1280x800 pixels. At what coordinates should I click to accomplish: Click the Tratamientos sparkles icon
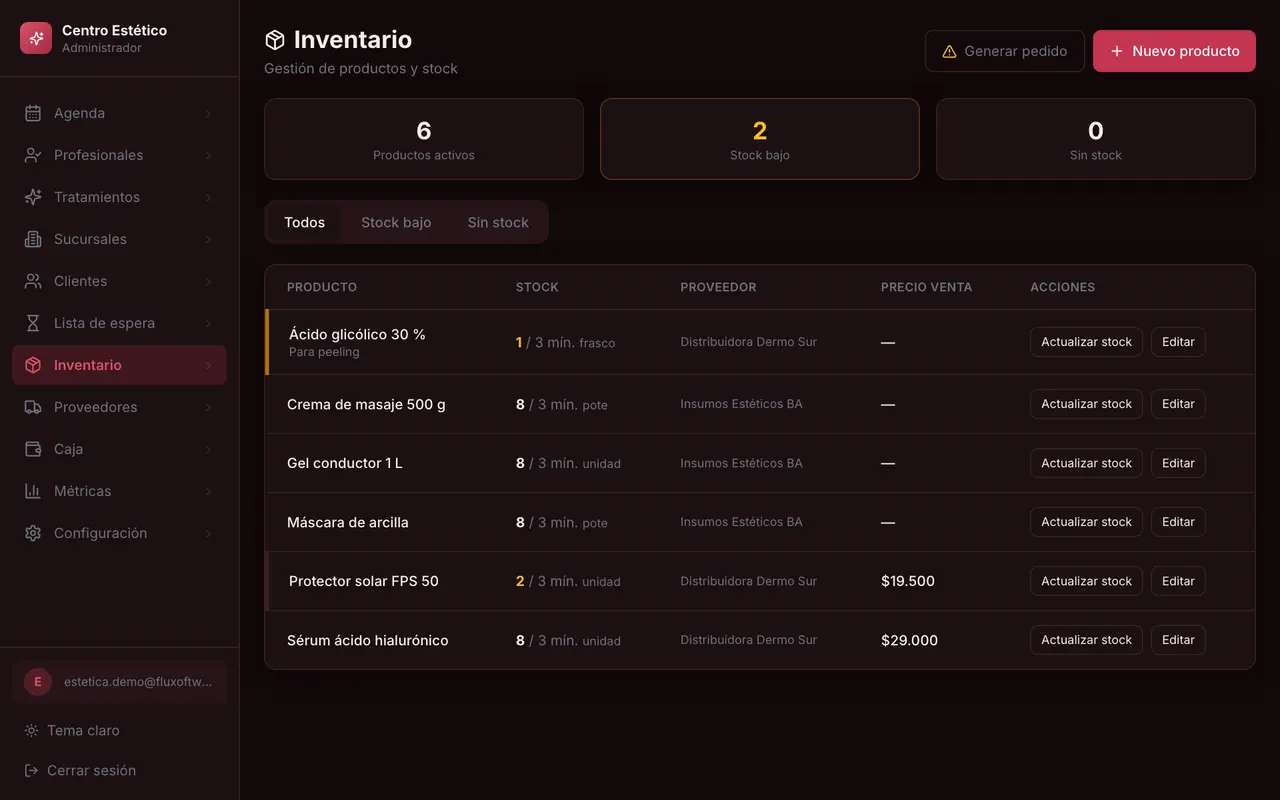click(x=33, y=197)
